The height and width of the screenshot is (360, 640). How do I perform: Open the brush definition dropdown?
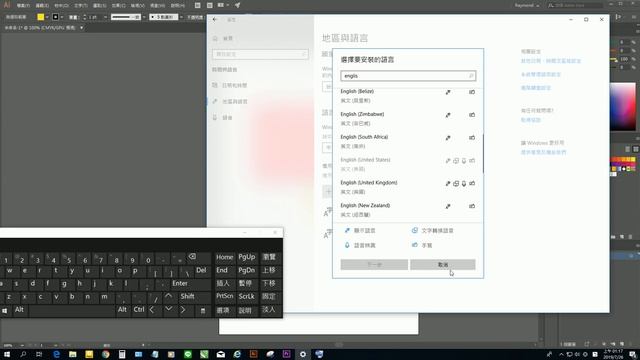[x=181, y=17]
